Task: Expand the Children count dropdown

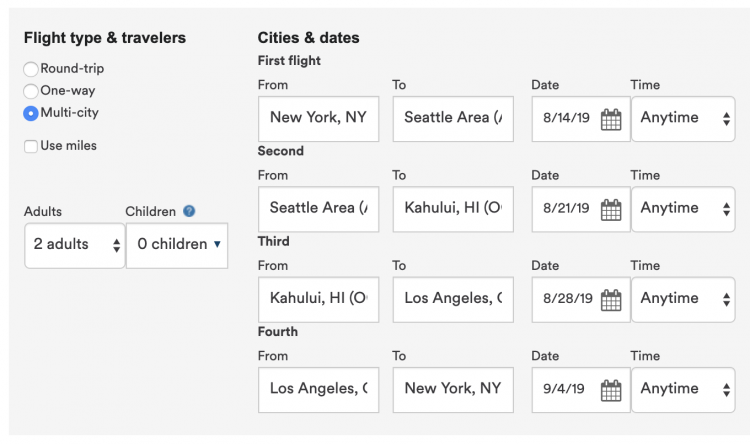Action: pos(177,244)
